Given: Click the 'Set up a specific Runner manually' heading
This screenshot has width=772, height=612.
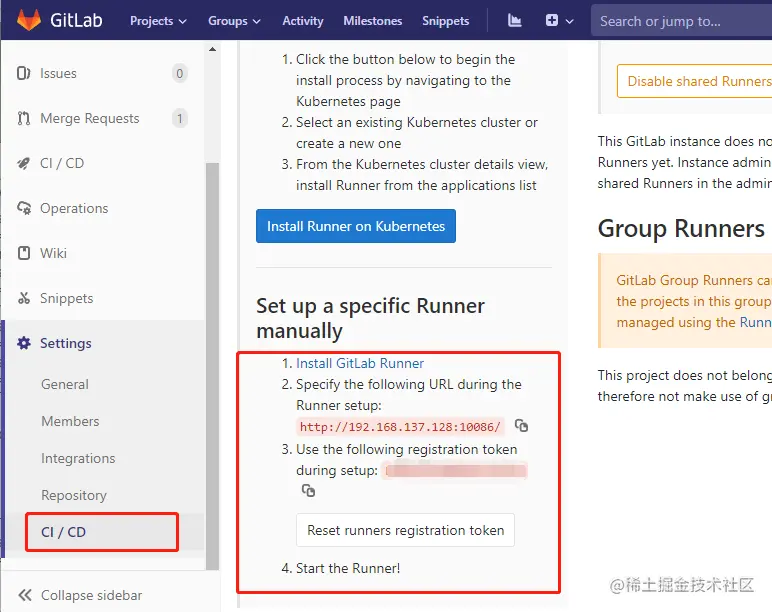Looking at the screenshot, I should [370, 318].
